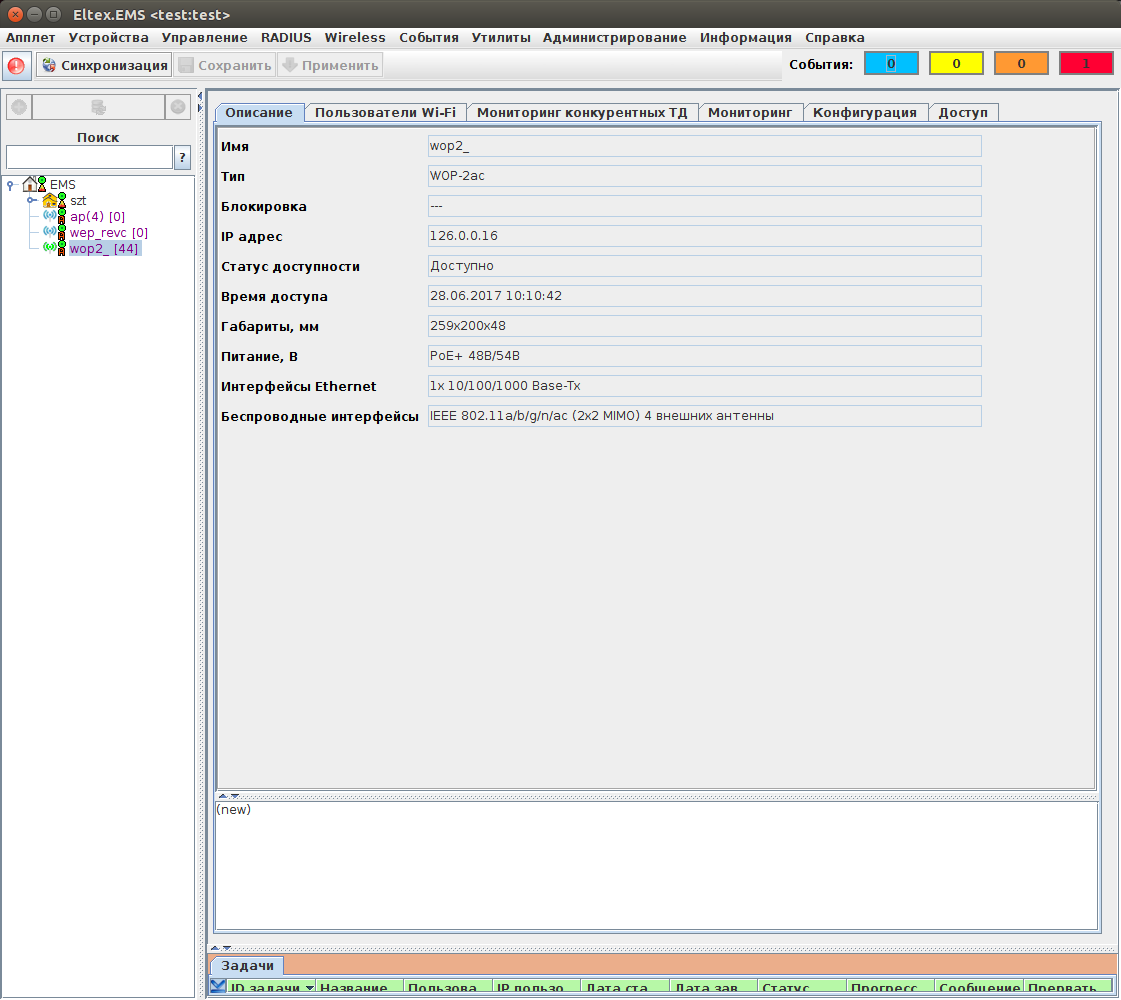Click the Статус column header
This screenshot has width=1121, height=1000.
801,988
